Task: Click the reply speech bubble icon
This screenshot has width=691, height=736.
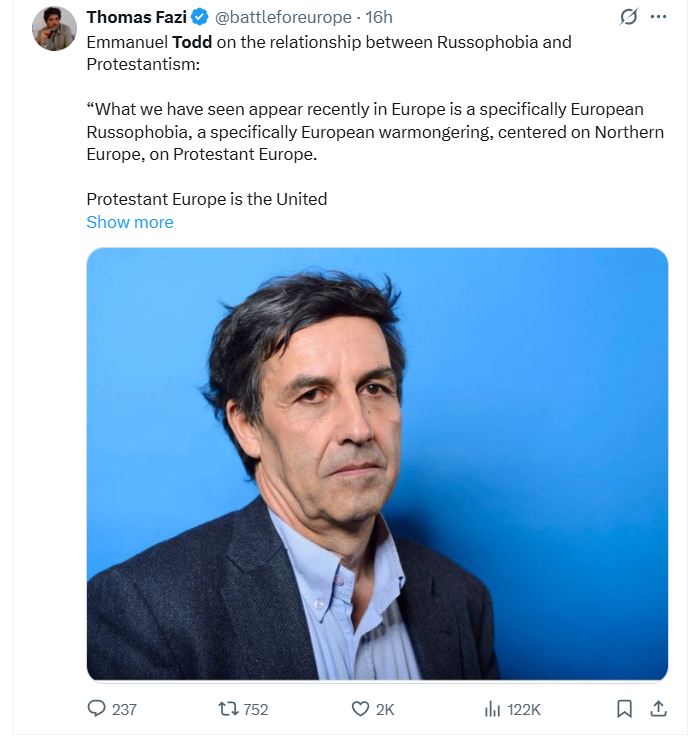Action: 96,709
